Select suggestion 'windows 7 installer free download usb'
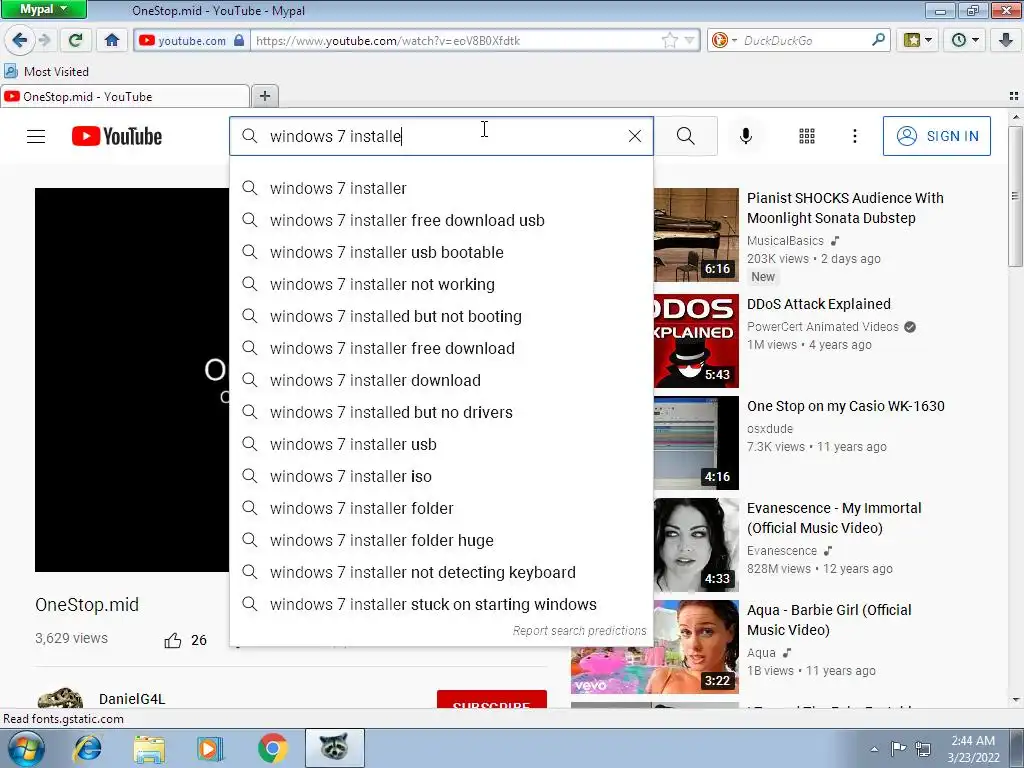Screen dimensions: 1024x768 (x=441, y=220)
